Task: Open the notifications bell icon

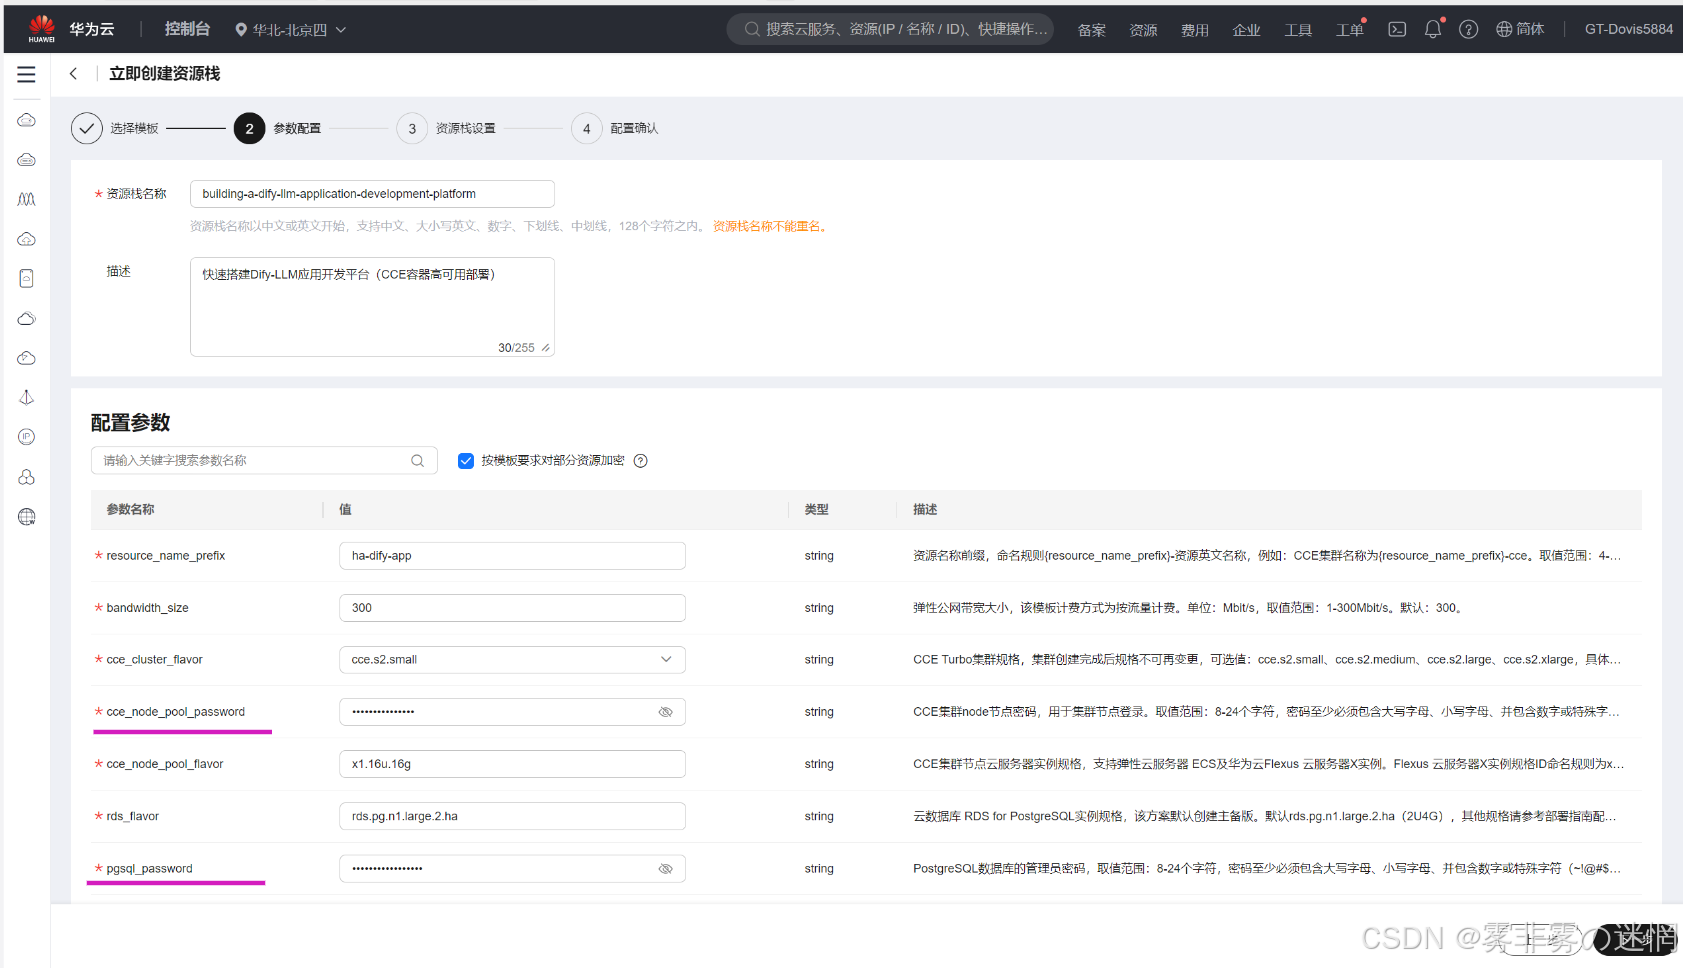Action: click(1432, 29)
